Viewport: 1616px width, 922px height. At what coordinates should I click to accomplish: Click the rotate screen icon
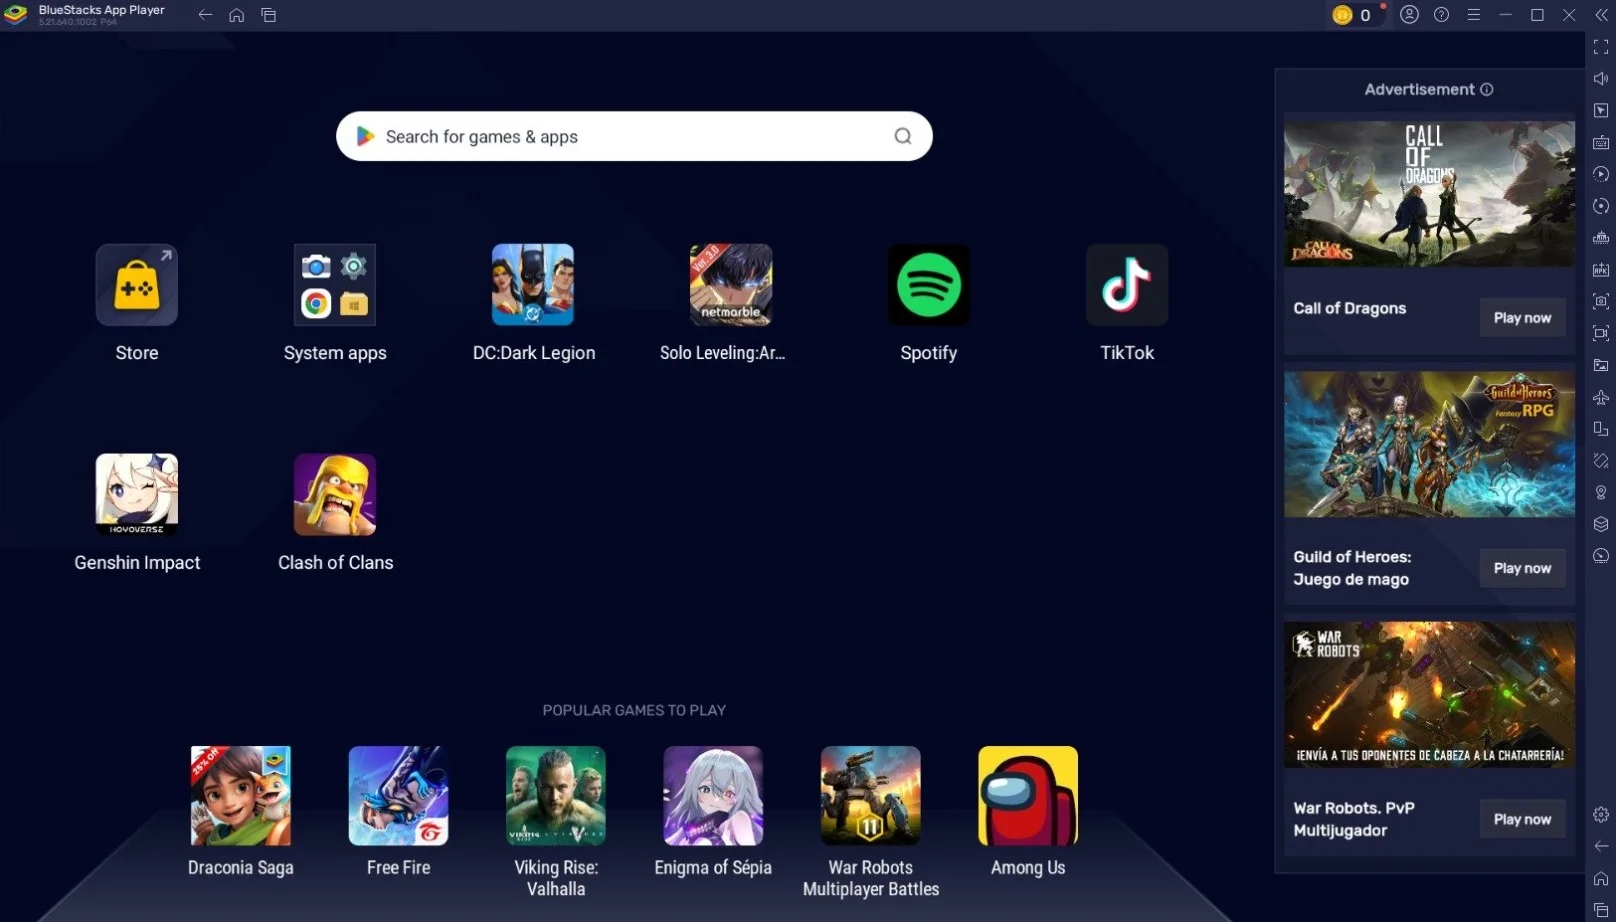1601,460
